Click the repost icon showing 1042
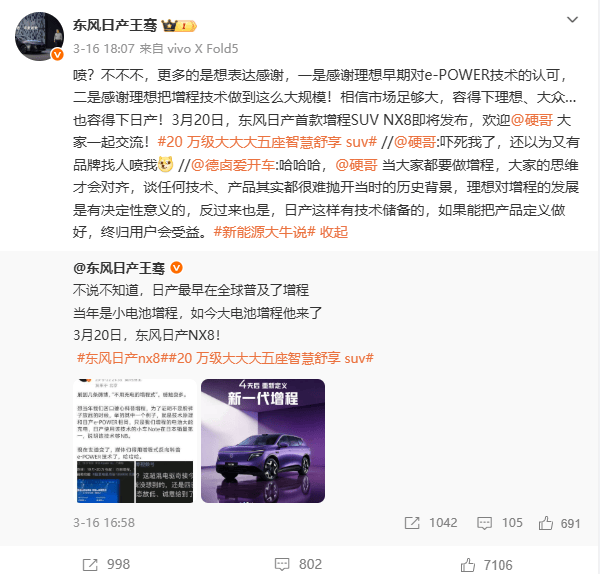This screenshot has height=574, width=600. point(431,523)
